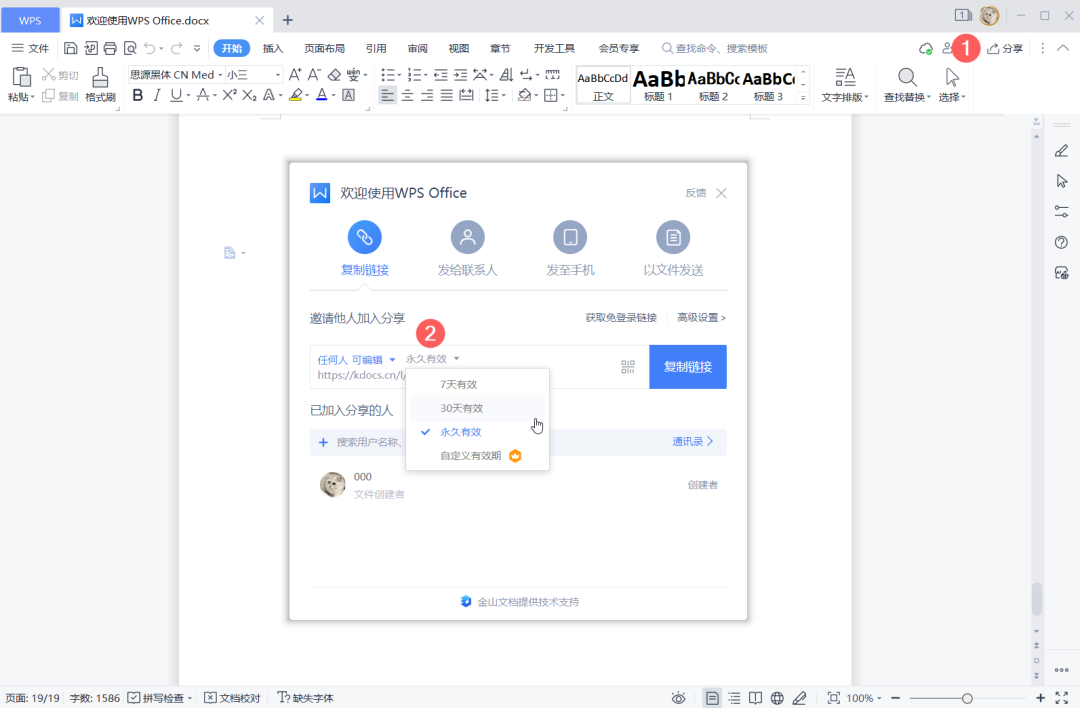Image resolution: width=1080 pixels, height=708 pixels.
Task: Open the 任何人 可编辑 permission dropdown
Action: [356, 360]
